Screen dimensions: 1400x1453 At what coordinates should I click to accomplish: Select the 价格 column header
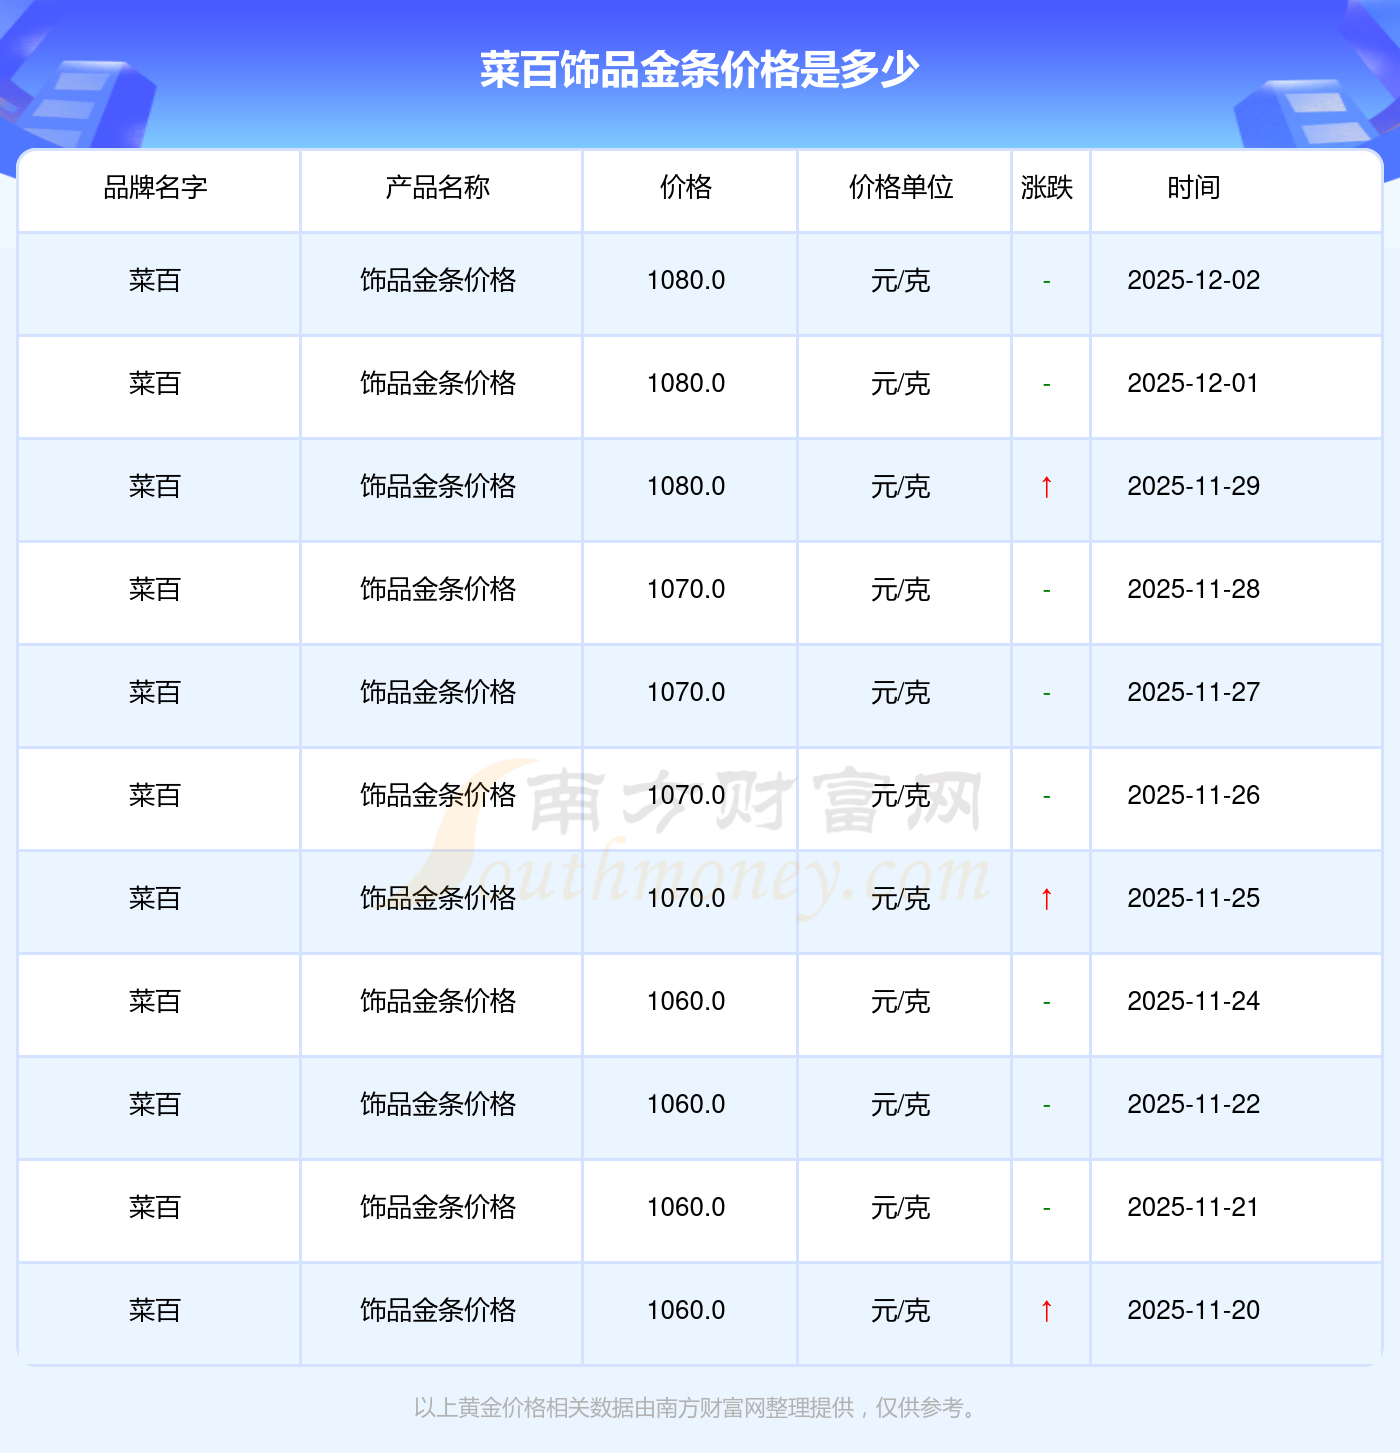click(686, 187)
